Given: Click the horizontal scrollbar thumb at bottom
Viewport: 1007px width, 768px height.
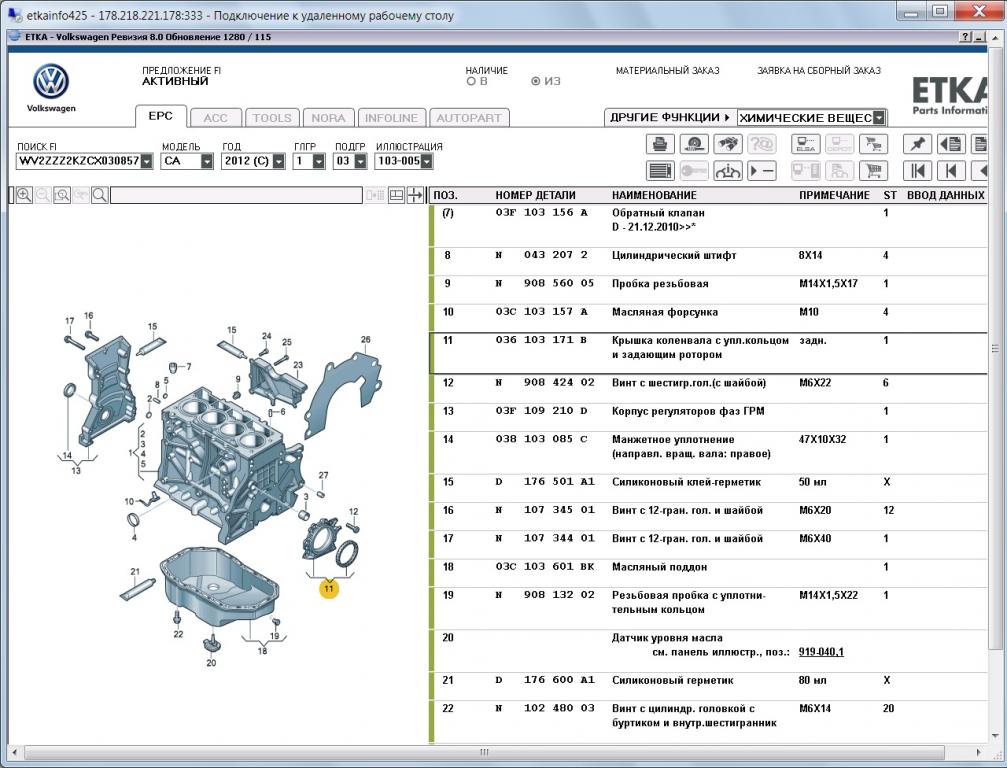Looking at the screenshot, I should tap(484, 752).
